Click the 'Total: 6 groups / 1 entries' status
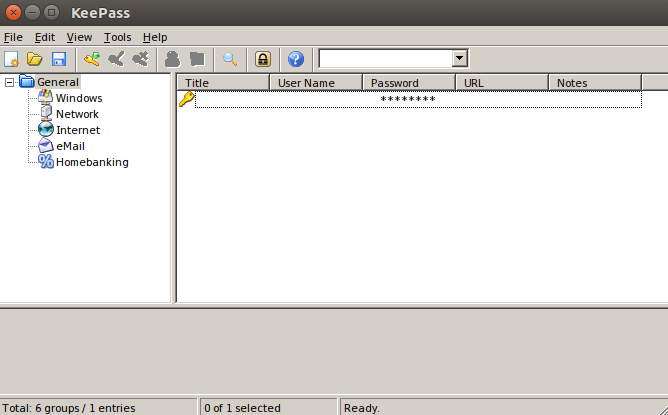Screen dimensions: 668x415 (69, 408)
